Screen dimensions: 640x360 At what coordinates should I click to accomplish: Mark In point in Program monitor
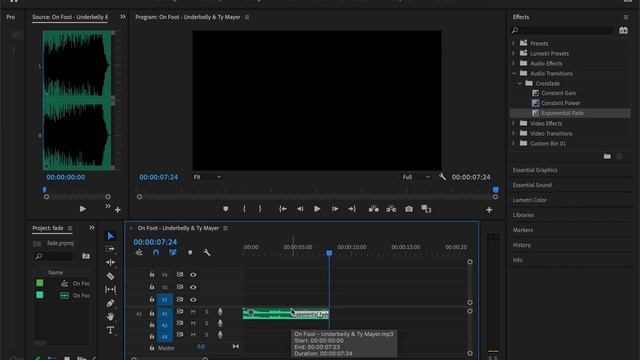coord(244,209)
